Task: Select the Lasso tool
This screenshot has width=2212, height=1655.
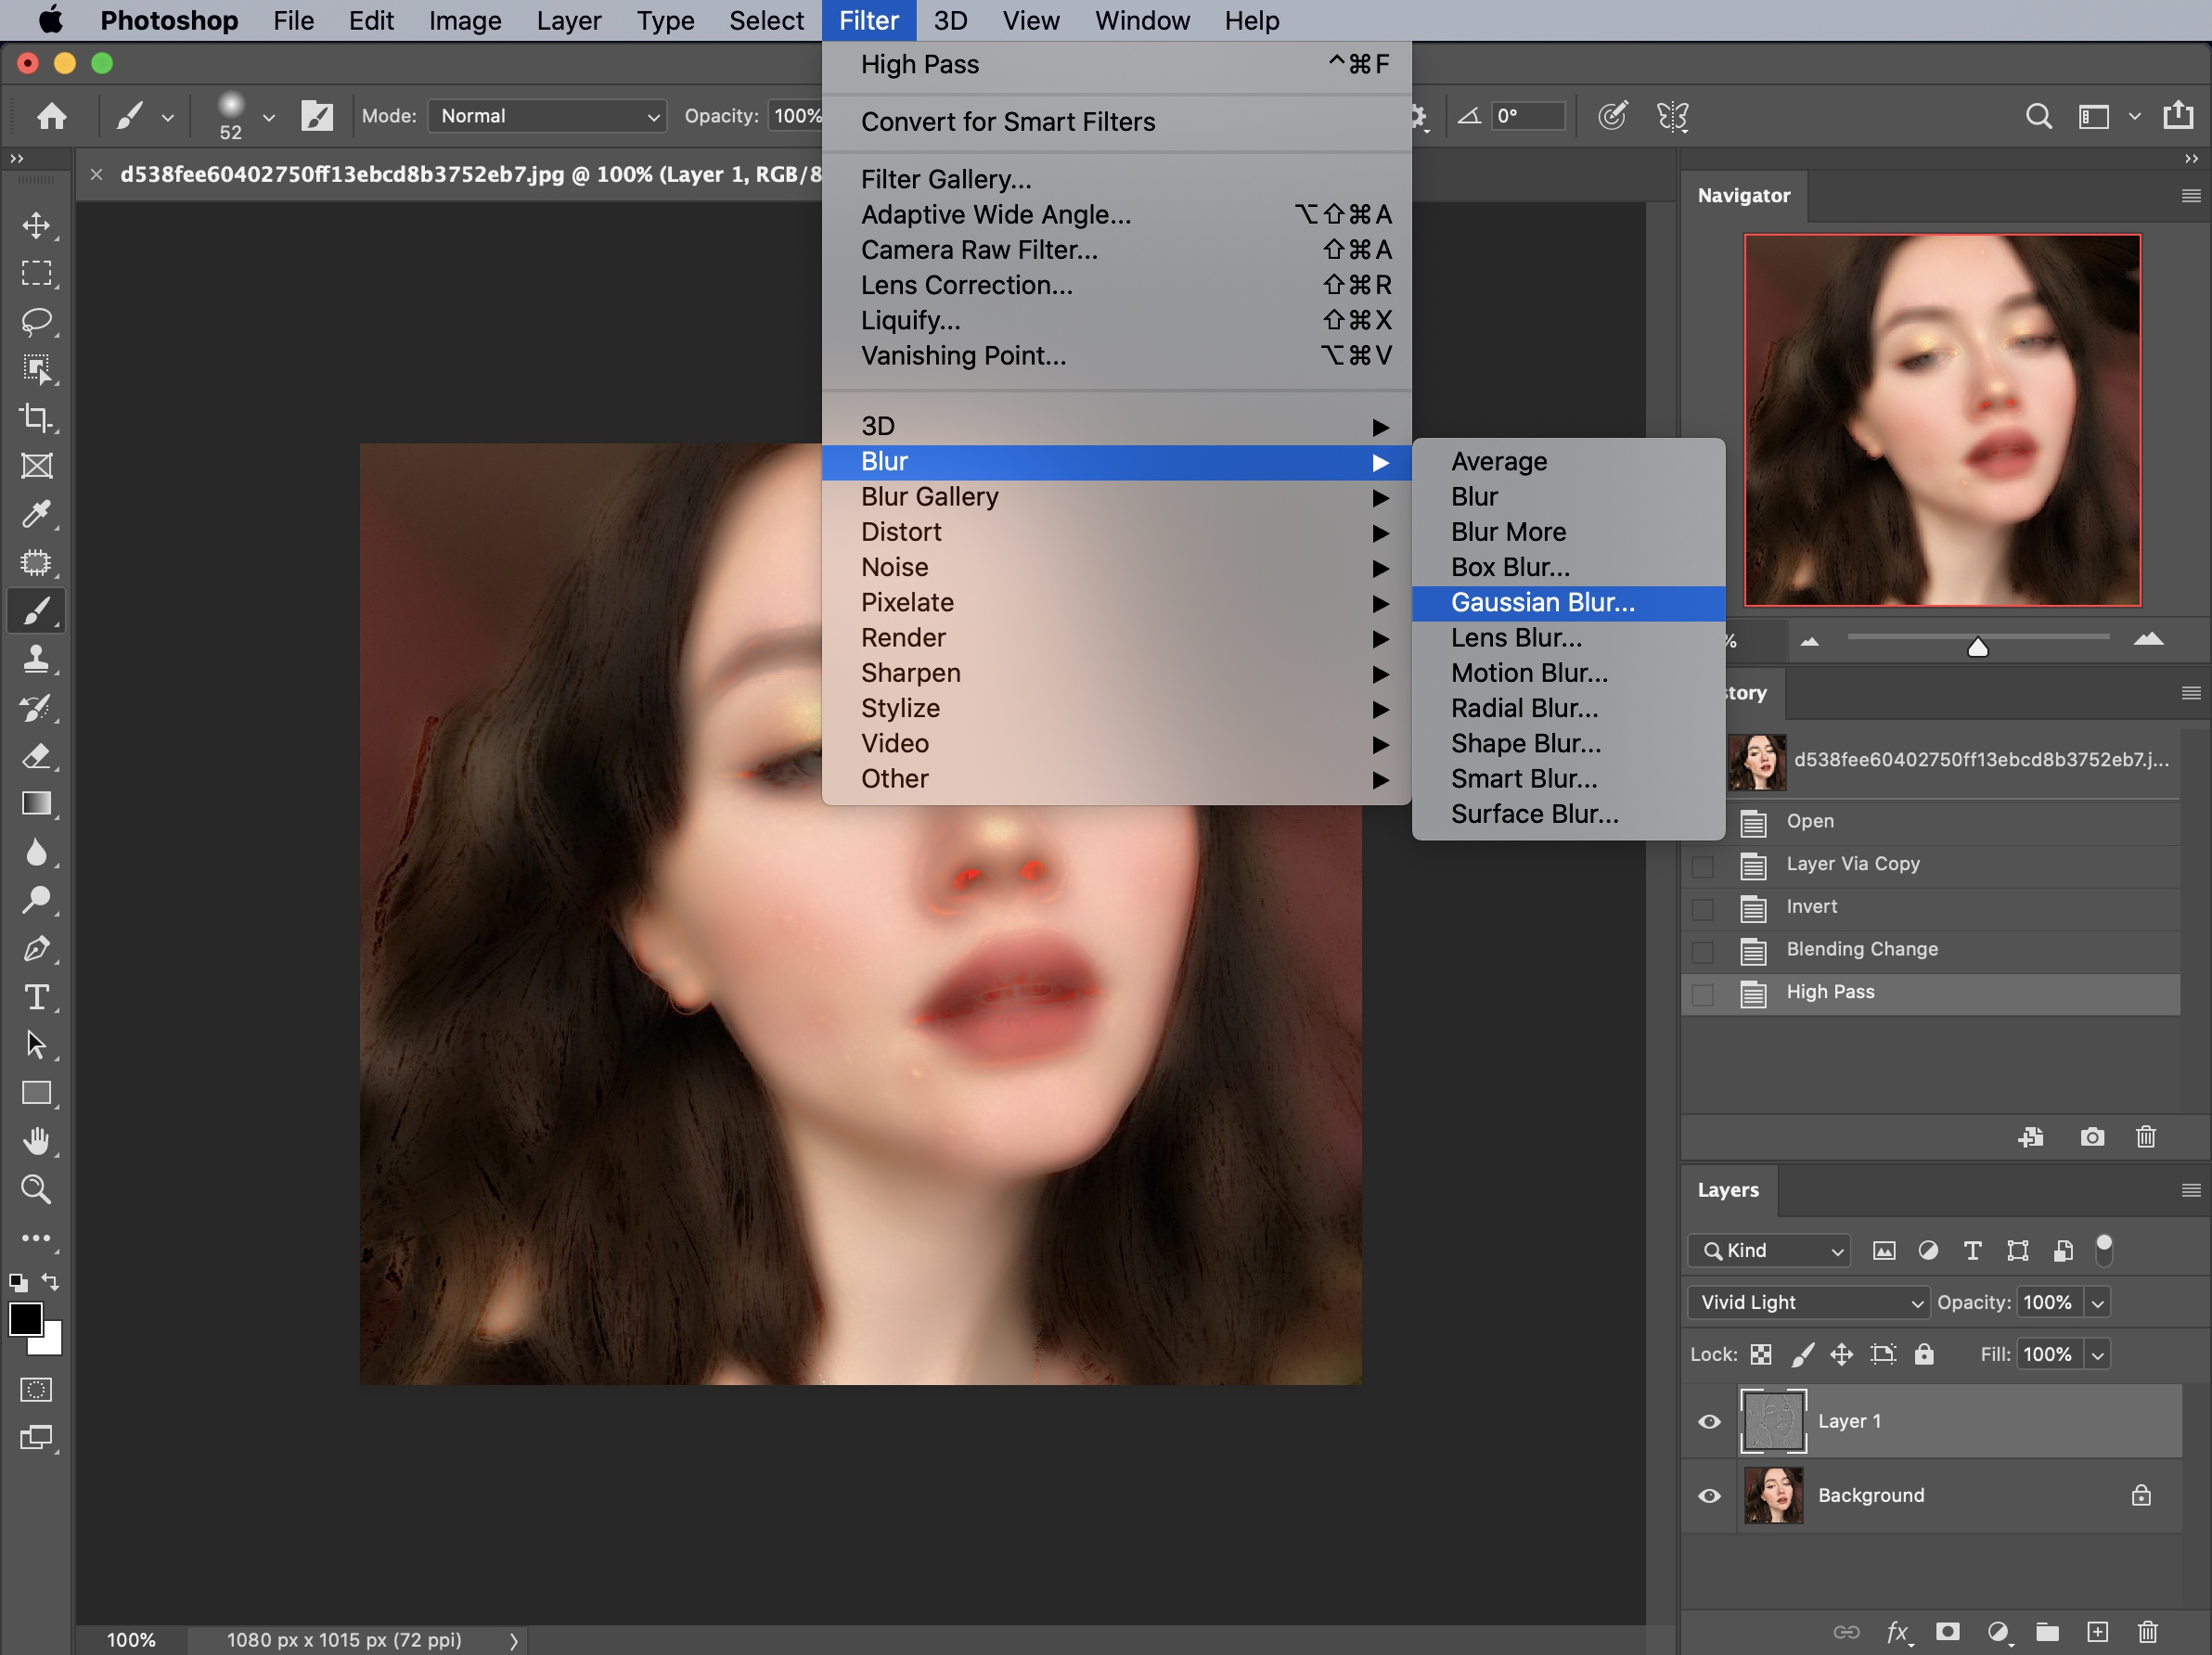Action: [37, 322]
